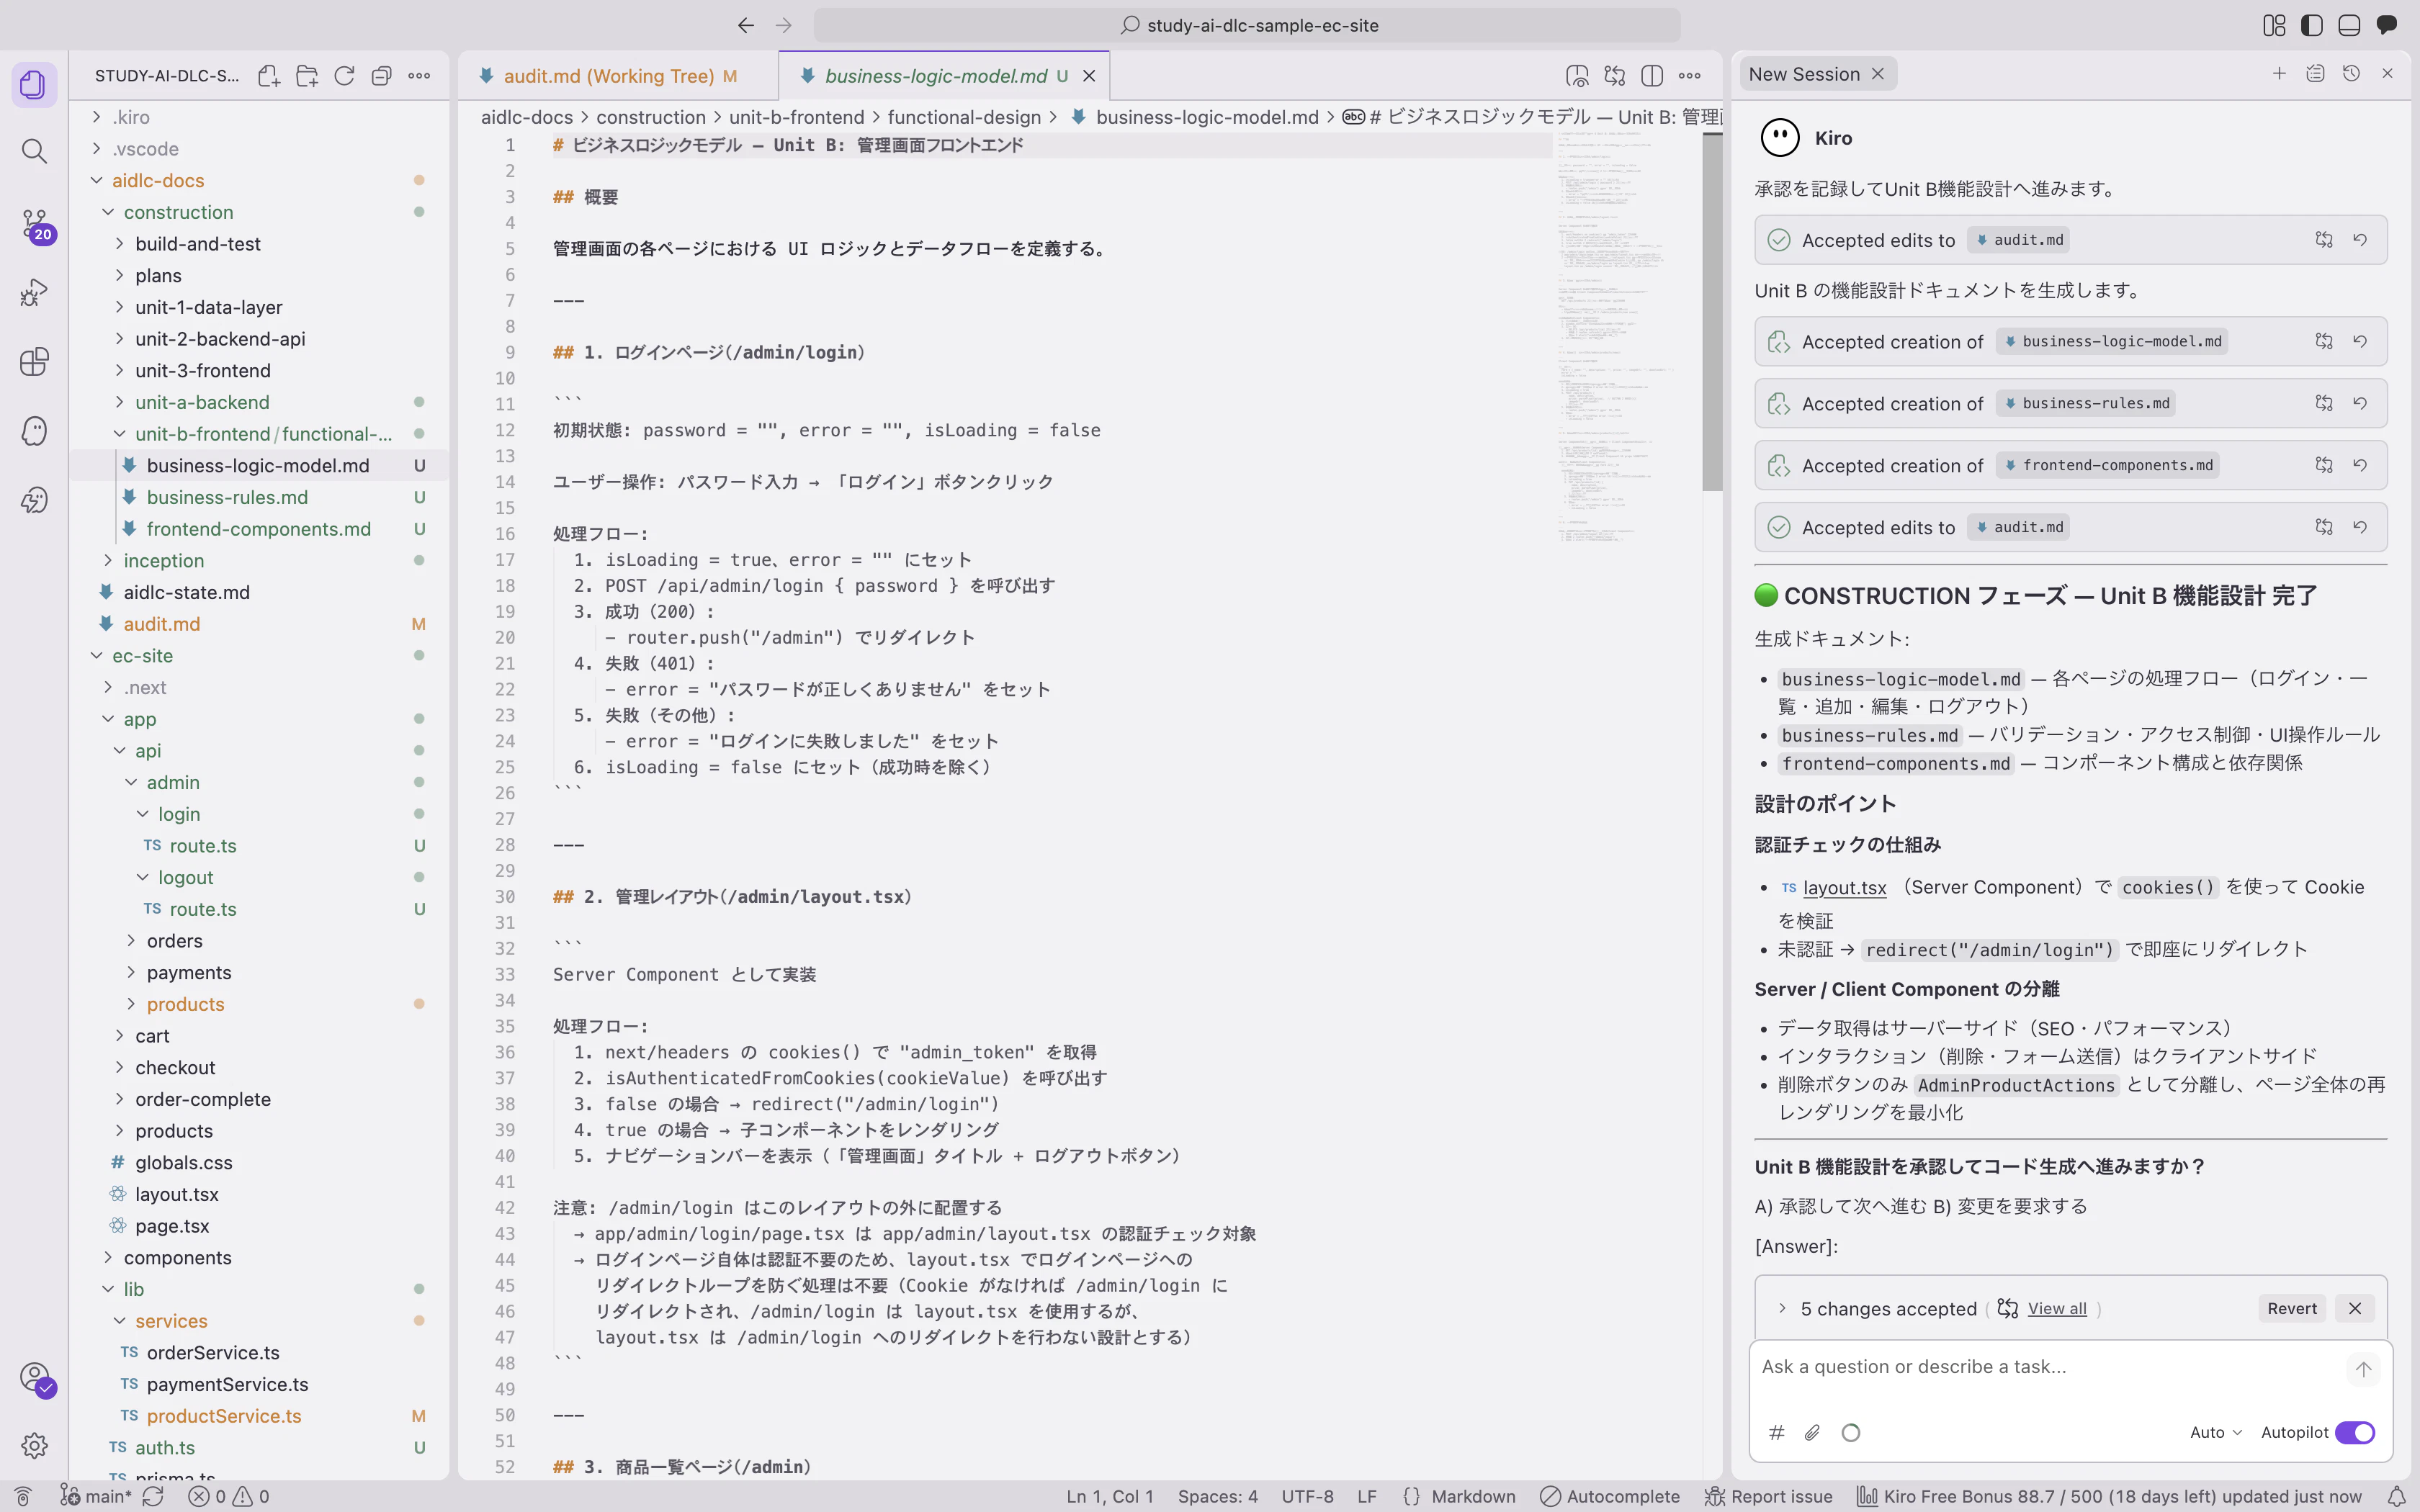
Task: Start a new chat session with plus icon
Action: coord(2279,73)
